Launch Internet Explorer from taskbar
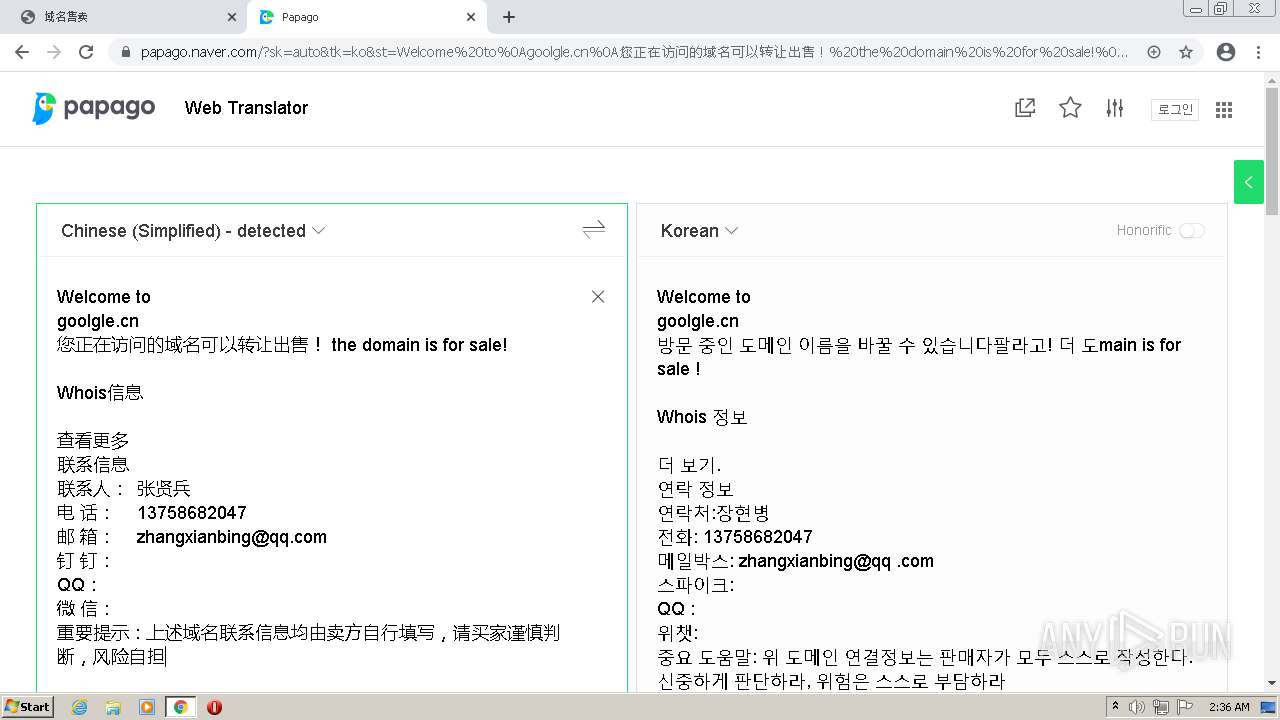This screenshot has height=720, width=1280. click(79, 707)
